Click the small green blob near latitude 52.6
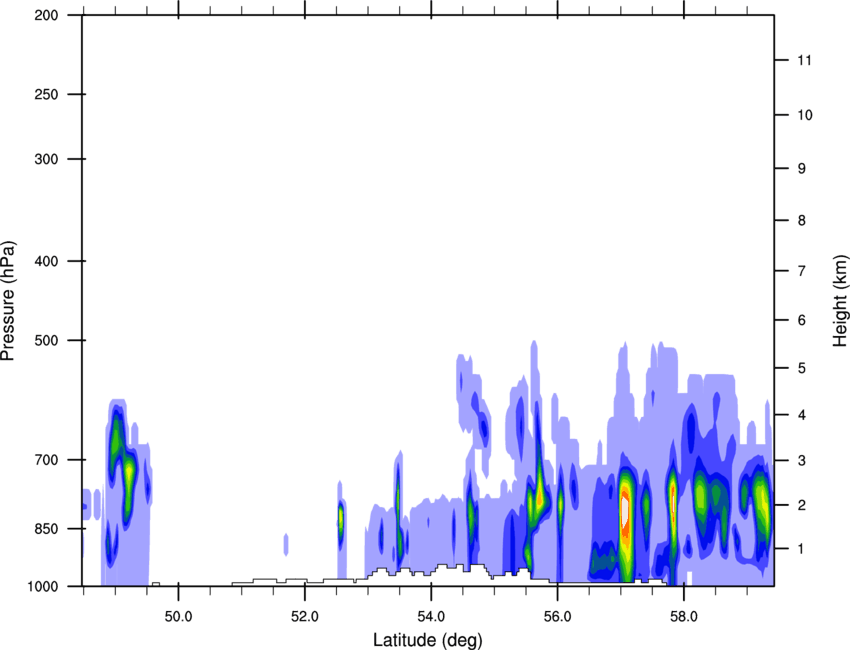Viewport: 850px width, 650px height. [340, 518]
